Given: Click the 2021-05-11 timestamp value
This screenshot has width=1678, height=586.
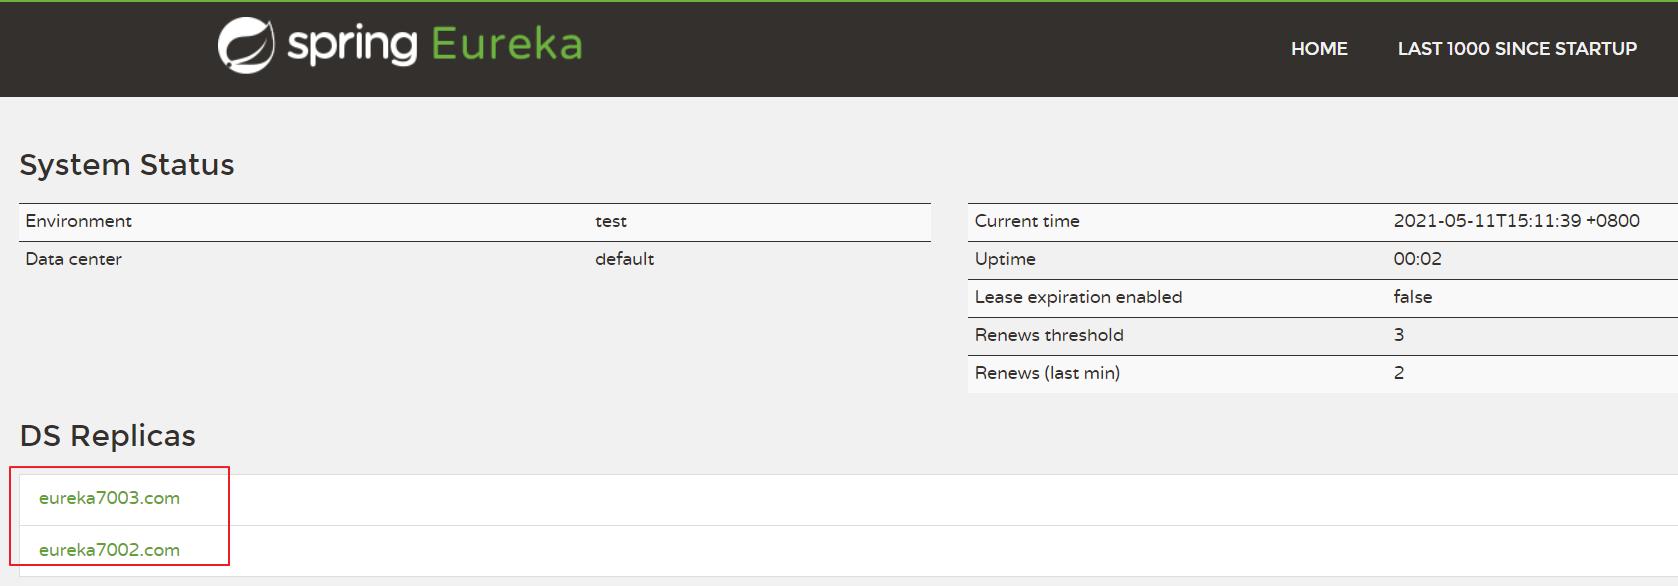Looking at the screenshot, I should coord(1517,221).
